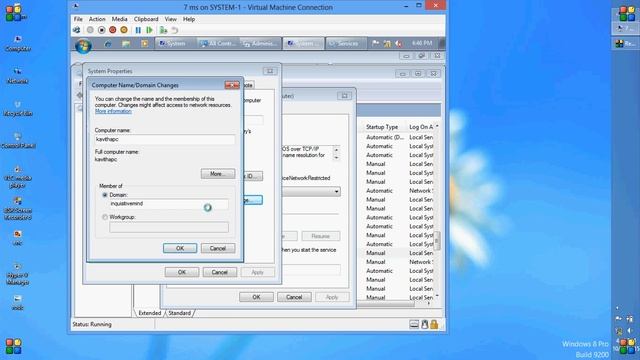Switch to the first System taskbar button
This screenshot has height=360, width=640.
click(176, 43)
